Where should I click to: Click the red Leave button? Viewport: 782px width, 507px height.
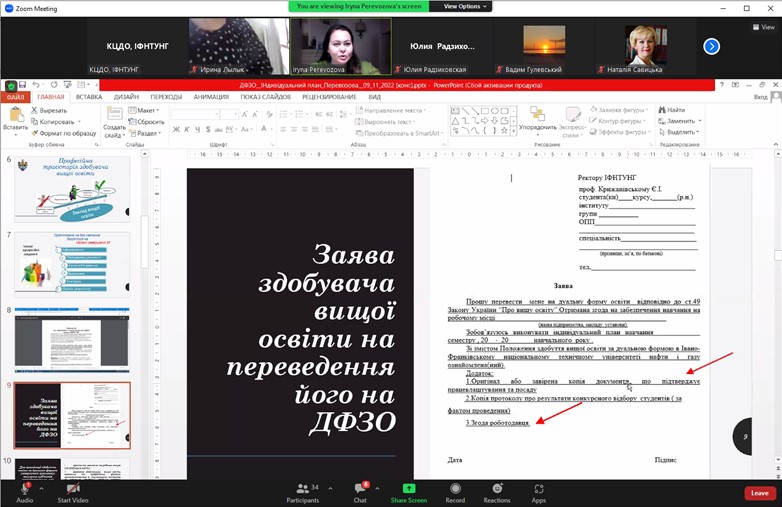pyautogui.click(x=759, y=493)
